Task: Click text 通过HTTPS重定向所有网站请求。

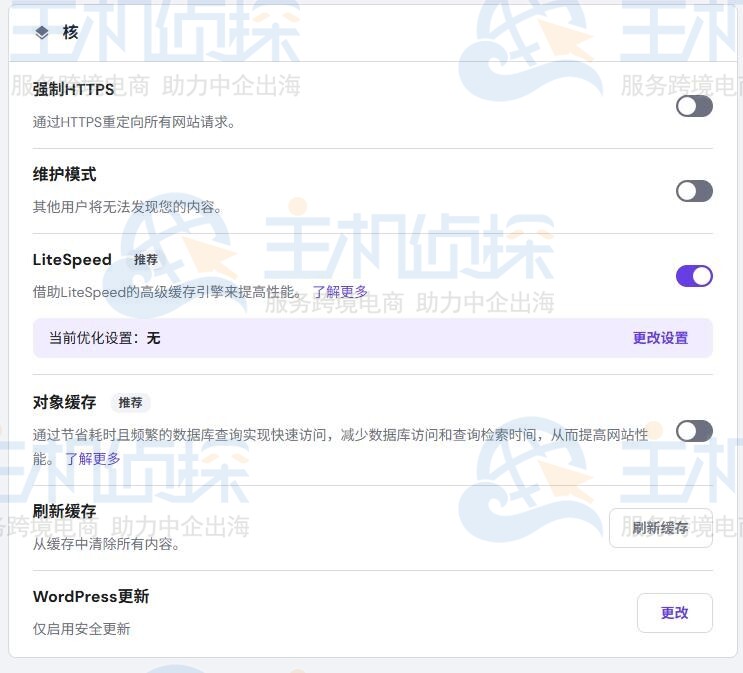Action: click(x=134, y=122)
